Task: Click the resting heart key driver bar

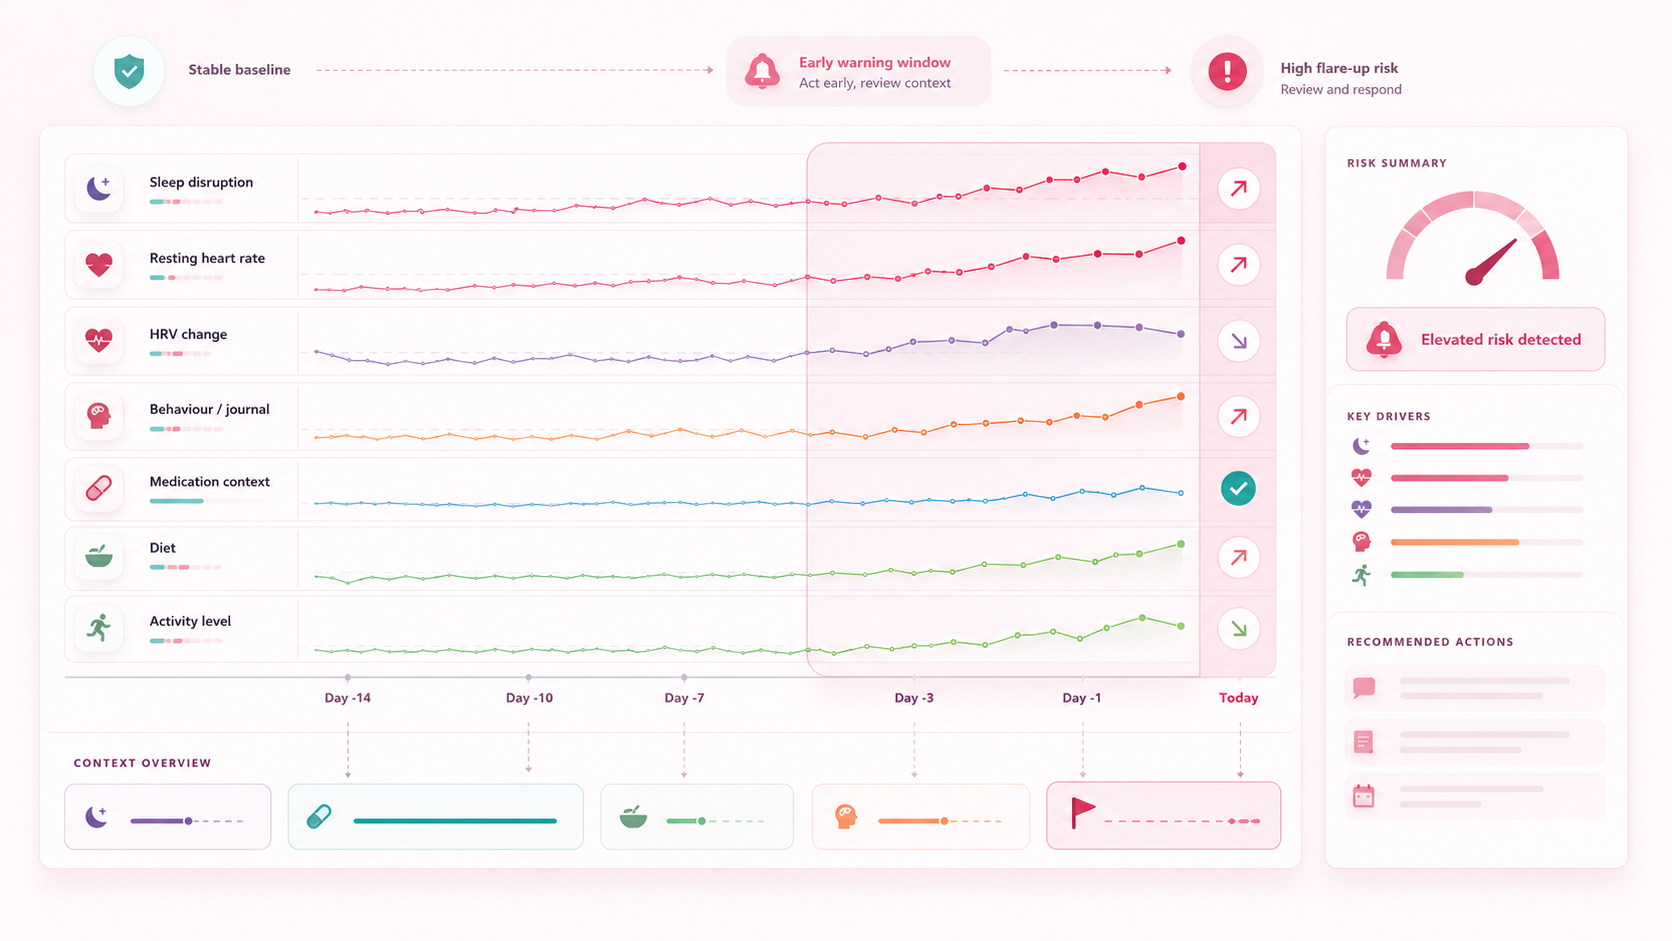Action: (1486, 478)
